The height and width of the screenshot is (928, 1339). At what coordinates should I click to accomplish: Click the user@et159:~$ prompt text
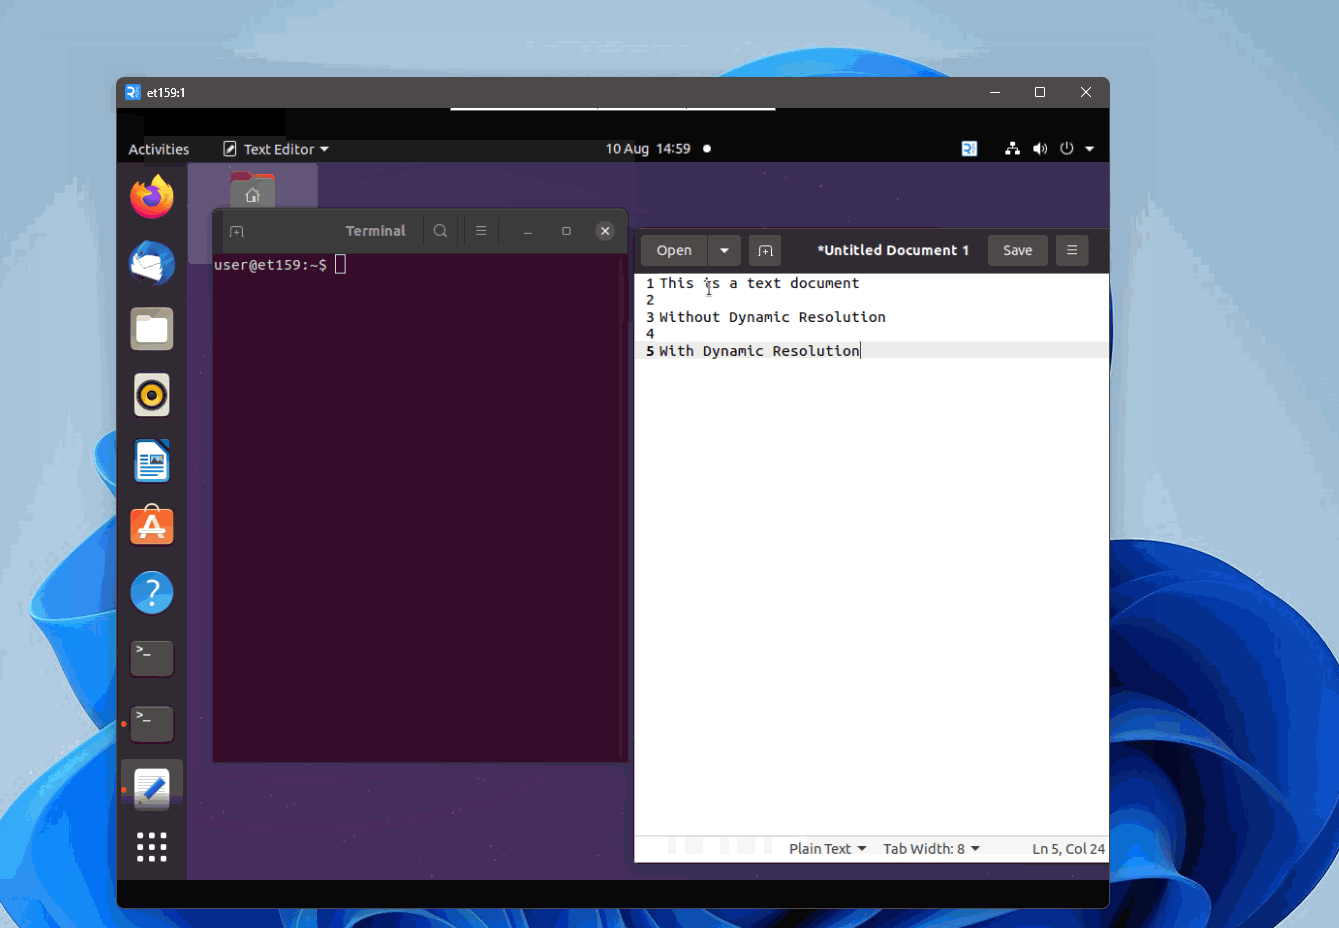click(270, 265)
